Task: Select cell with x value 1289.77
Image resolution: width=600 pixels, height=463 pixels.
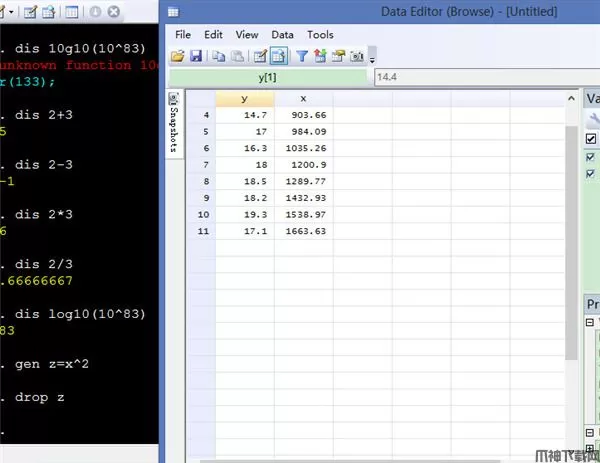Action: 304,181
